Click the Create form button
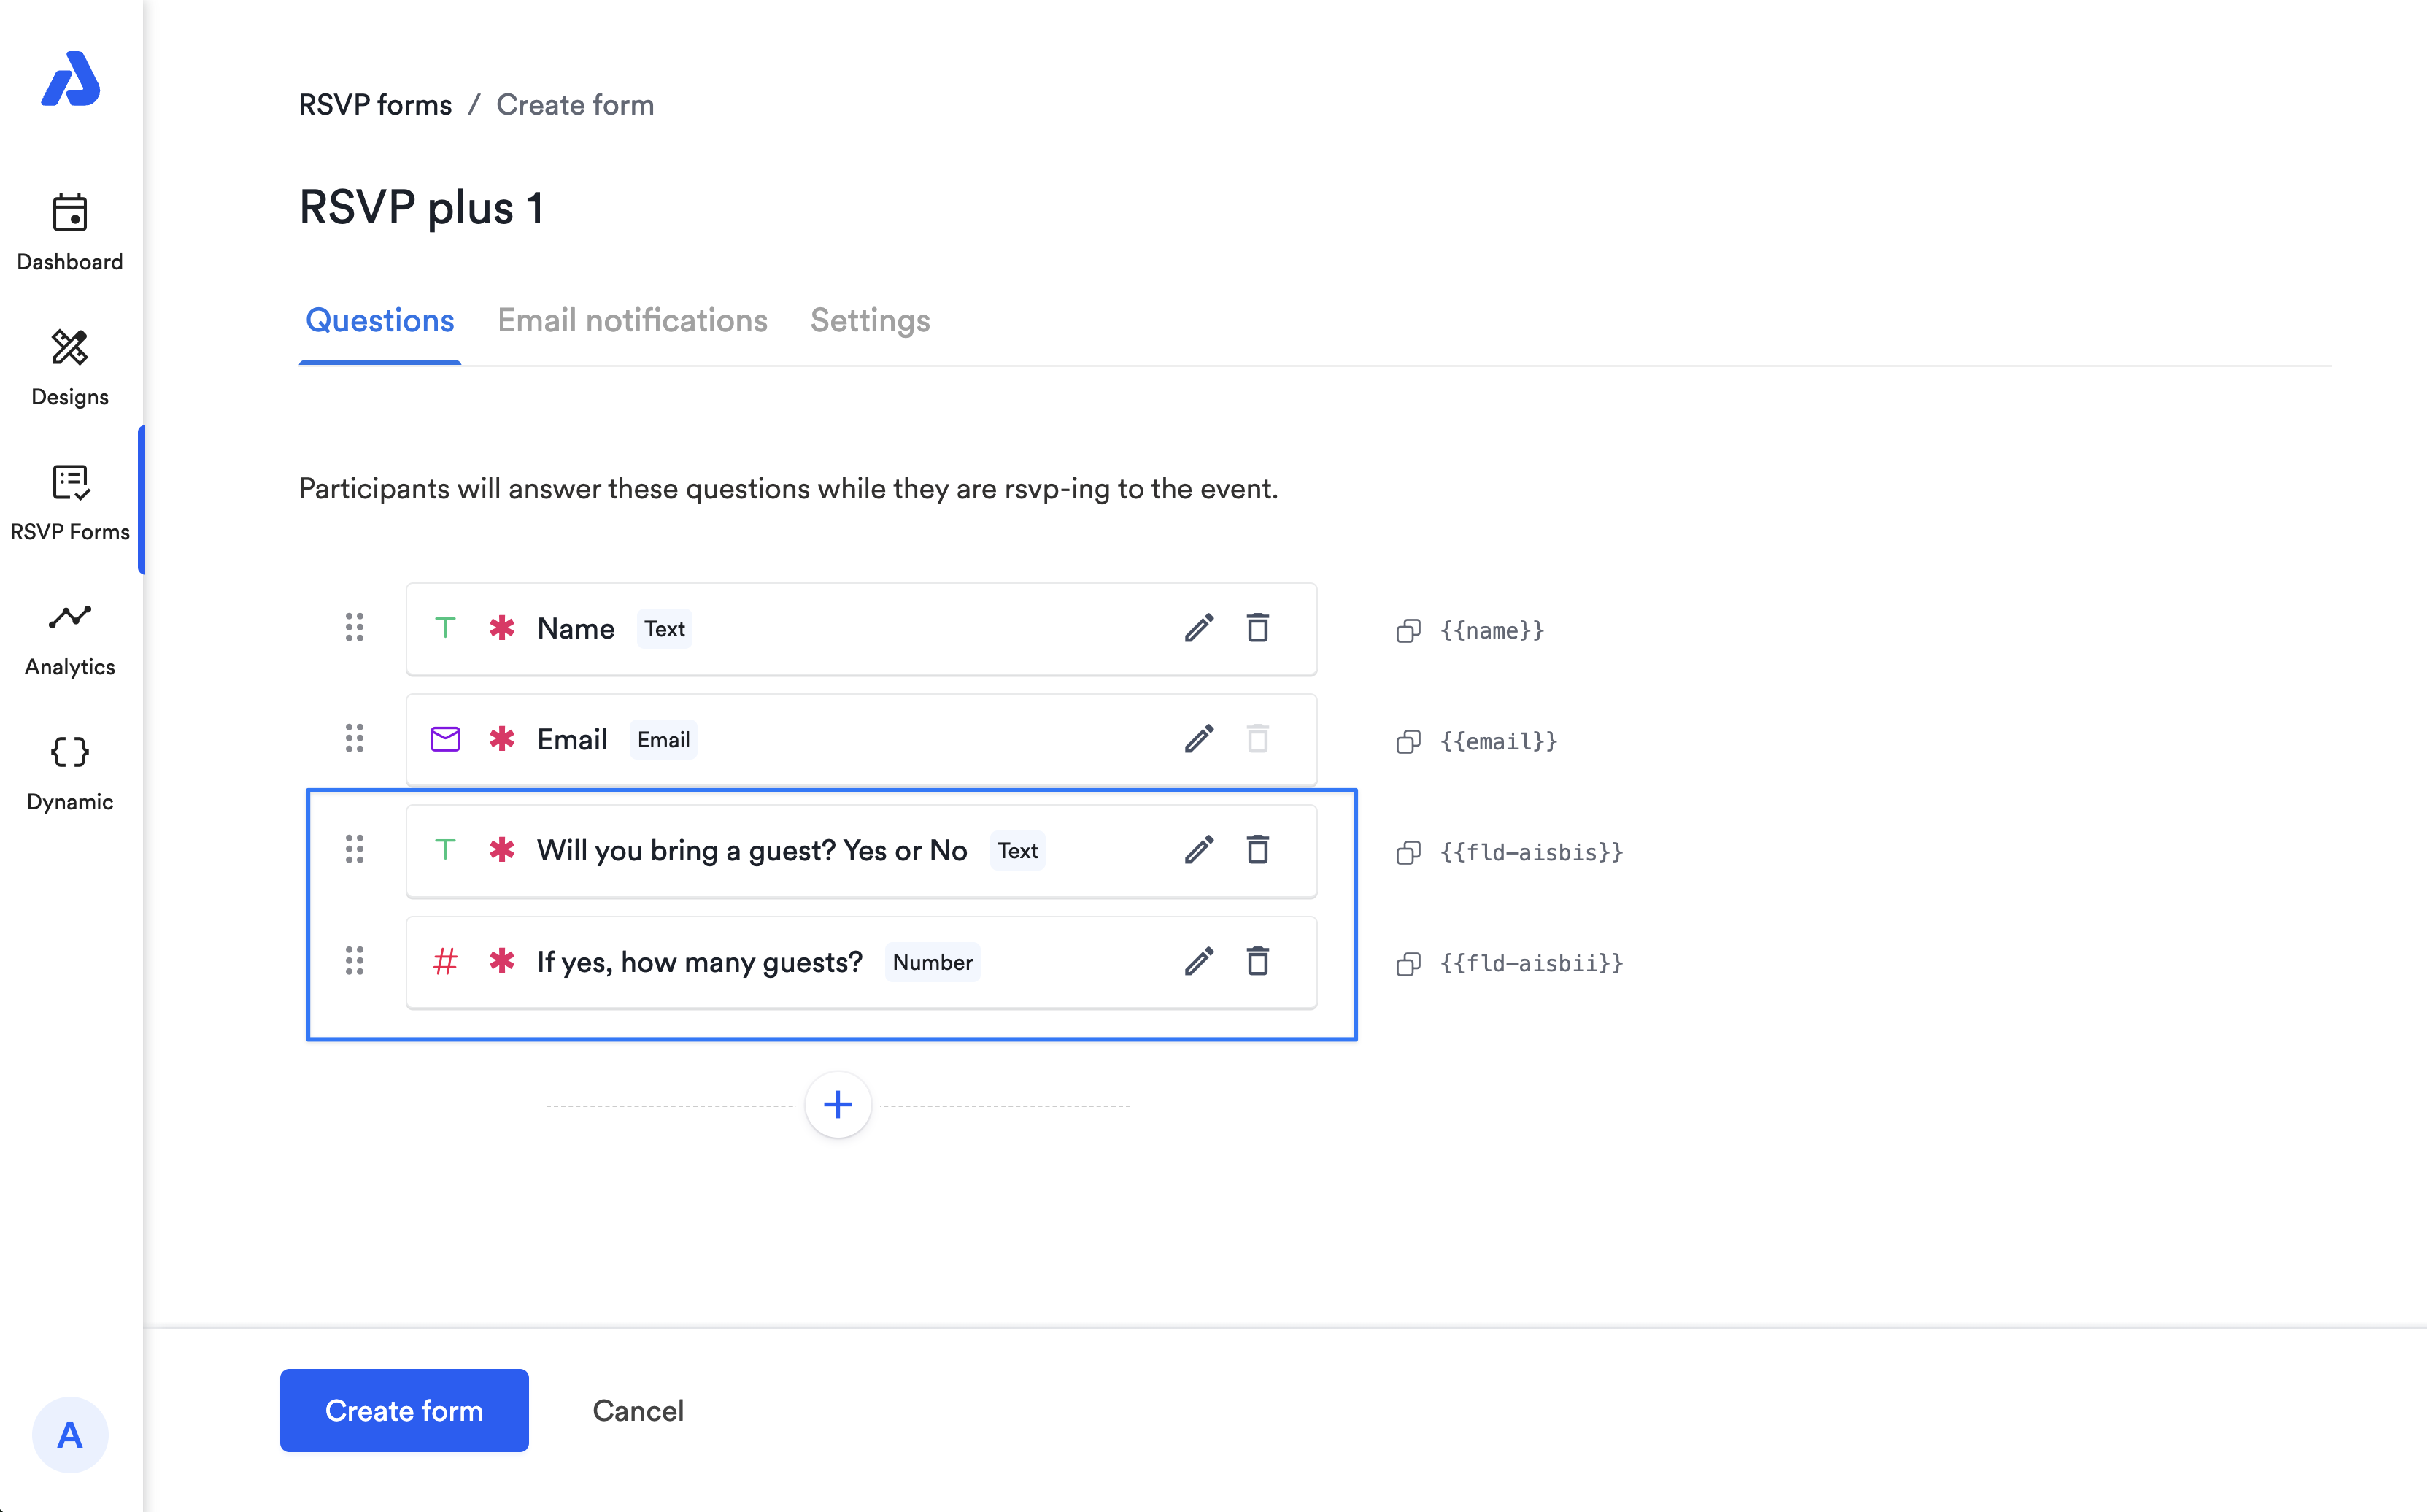This screenshot has height=1512, width=2427. coord(404,1410)
